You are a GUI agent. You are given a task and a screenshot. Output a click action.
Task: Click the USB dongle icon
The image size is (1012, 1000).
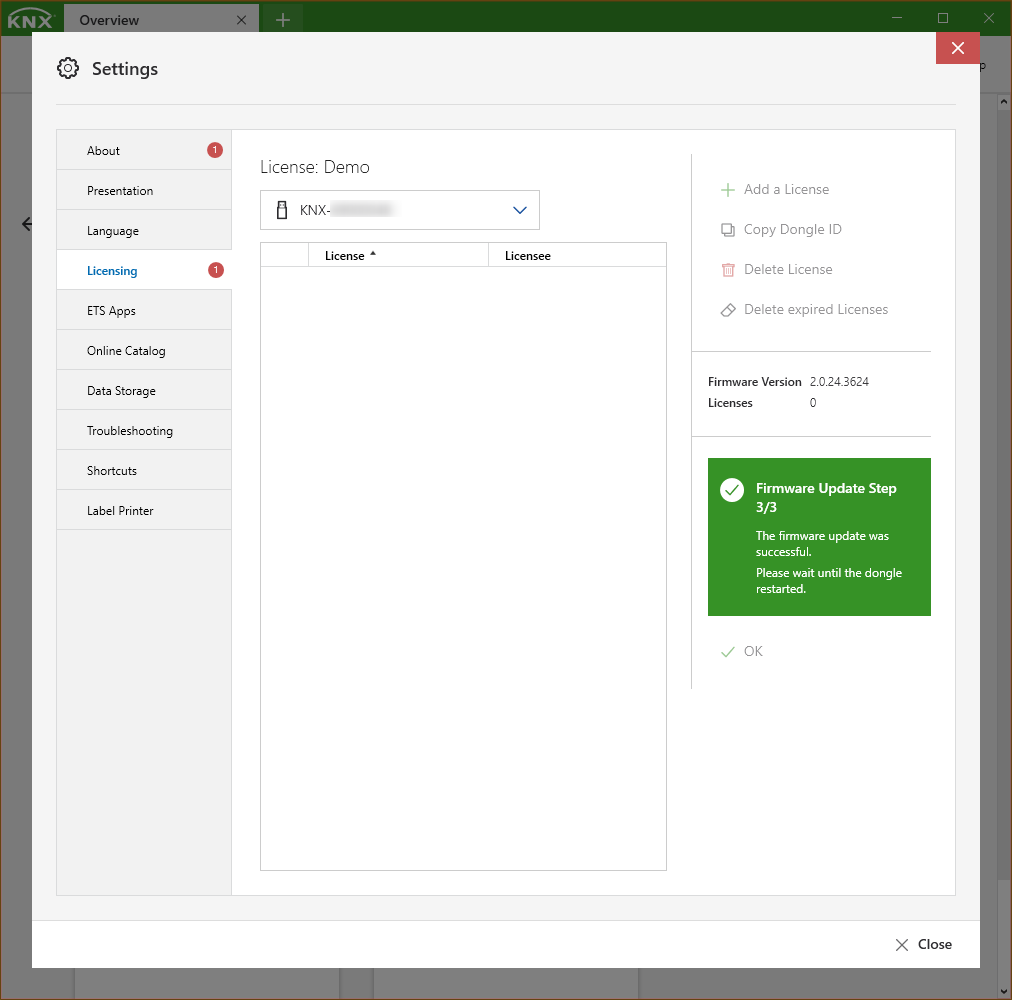282,210
